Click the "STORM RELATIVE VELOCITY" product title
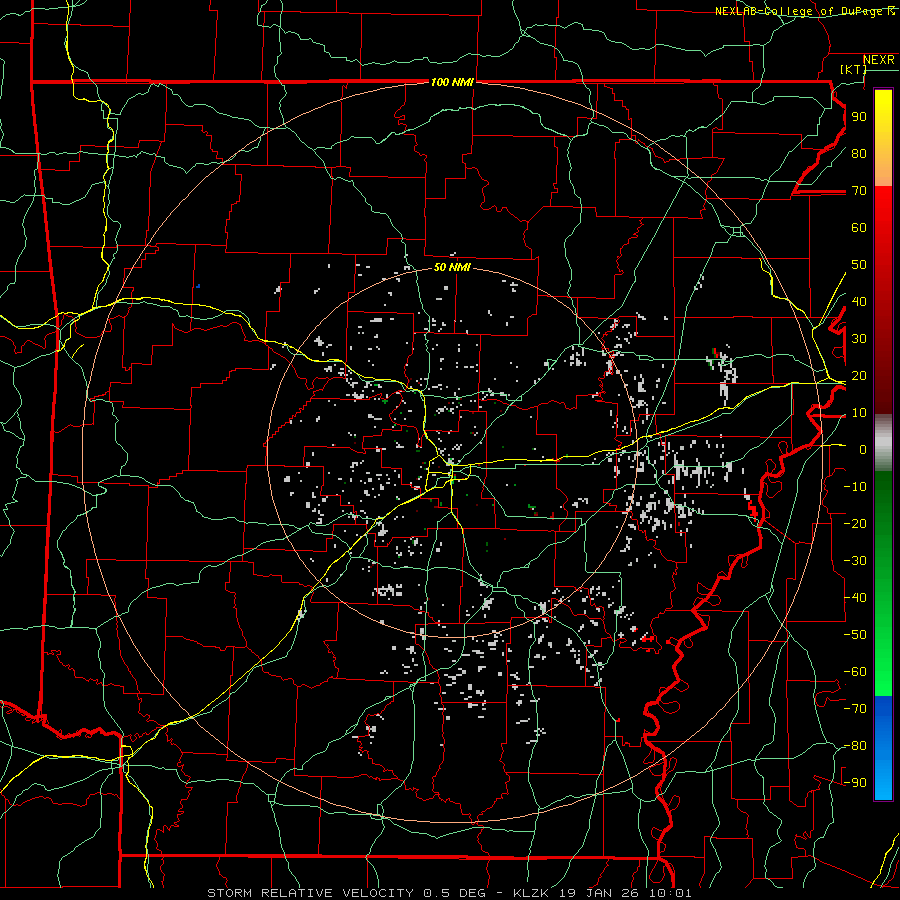This screenshot has width=900, height=900. [311, 893]
